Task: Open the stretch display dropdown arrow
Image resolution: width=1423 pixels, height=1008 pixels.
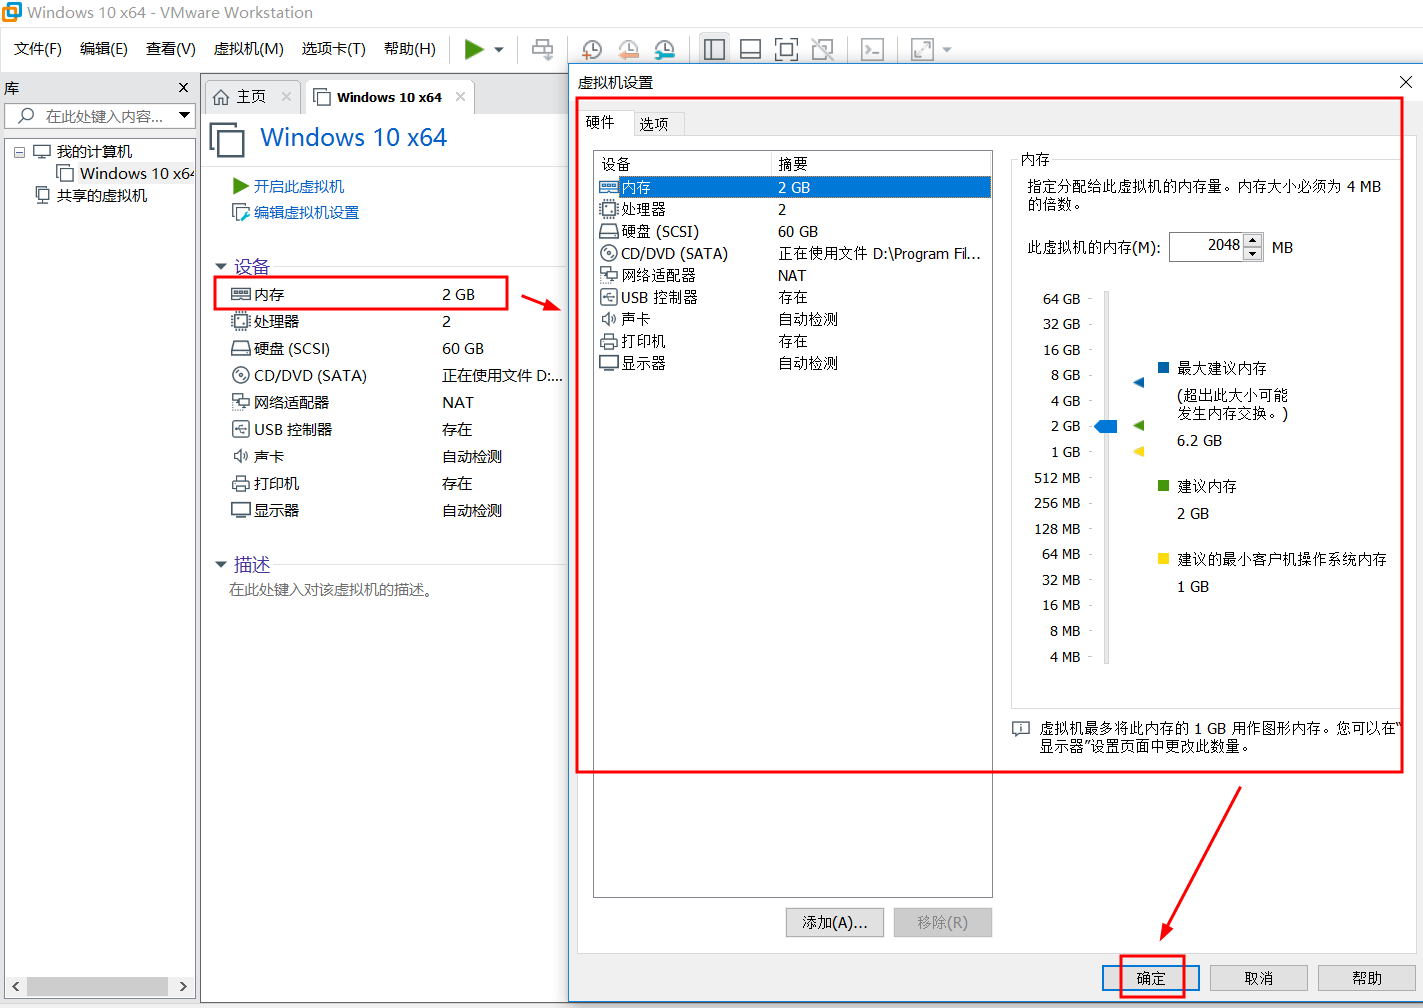Action: (x=947, y=49)
